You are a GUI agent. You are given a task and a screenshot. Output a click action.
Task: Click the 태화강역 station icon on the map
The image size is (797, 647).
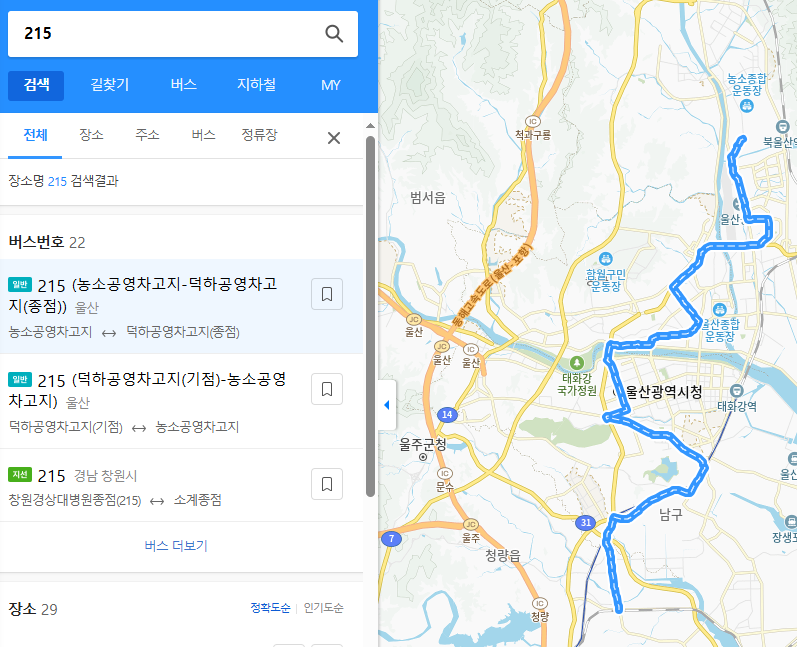(x=737, y=391)
